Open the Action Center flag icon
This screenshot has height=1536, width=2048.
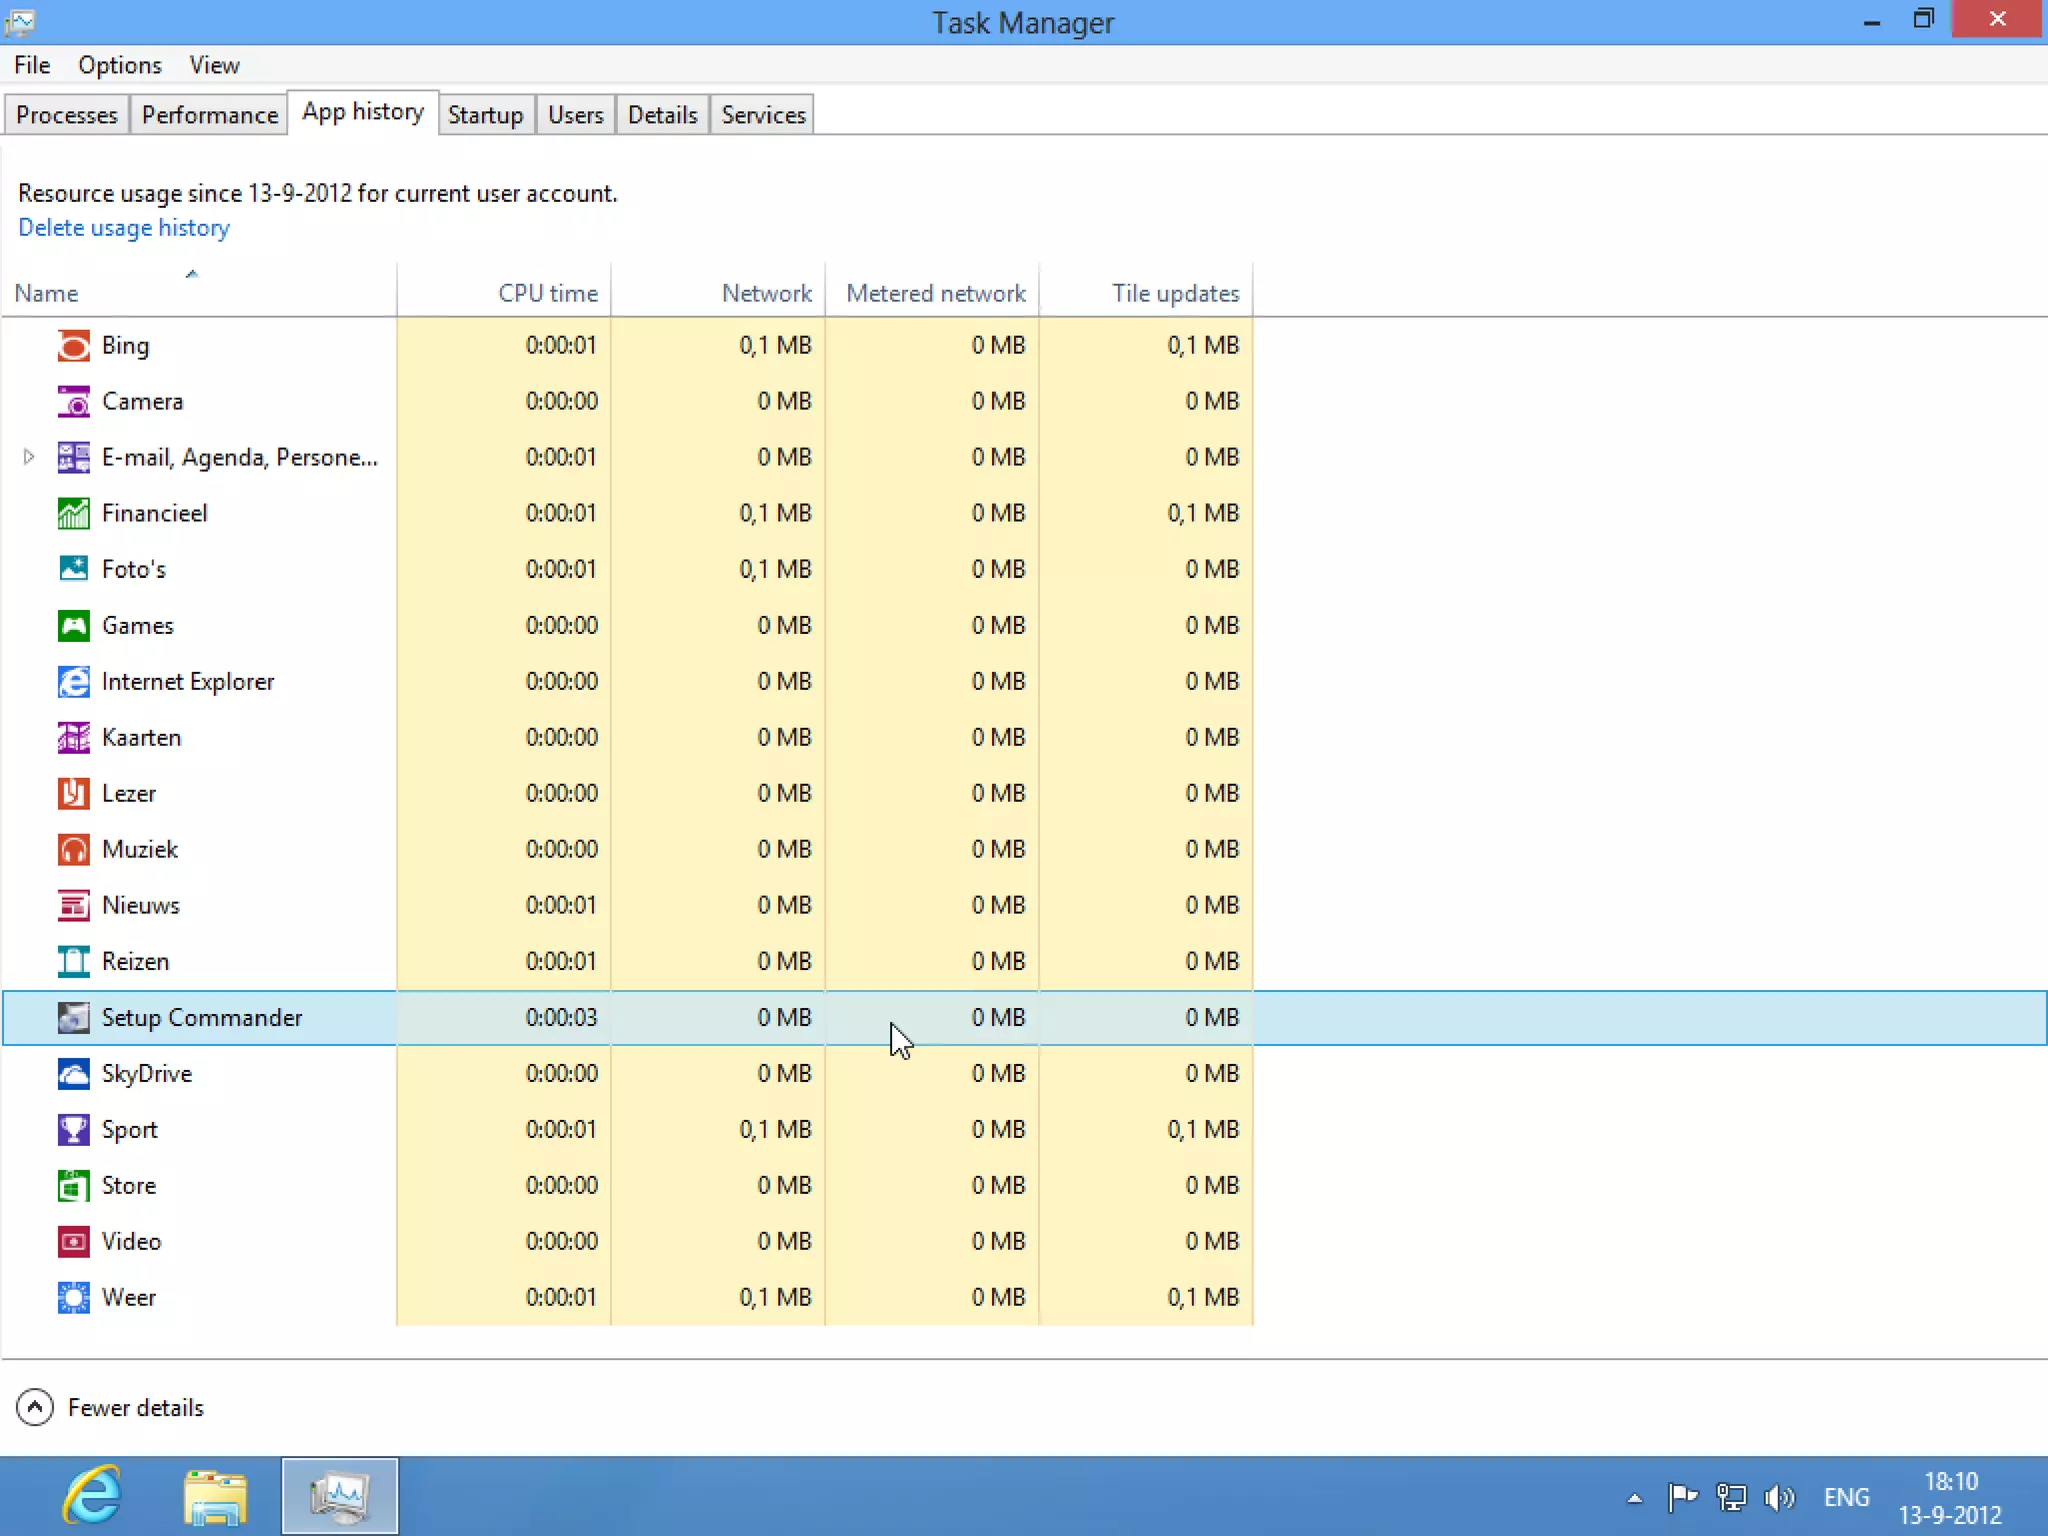tap(1683, 1497)
